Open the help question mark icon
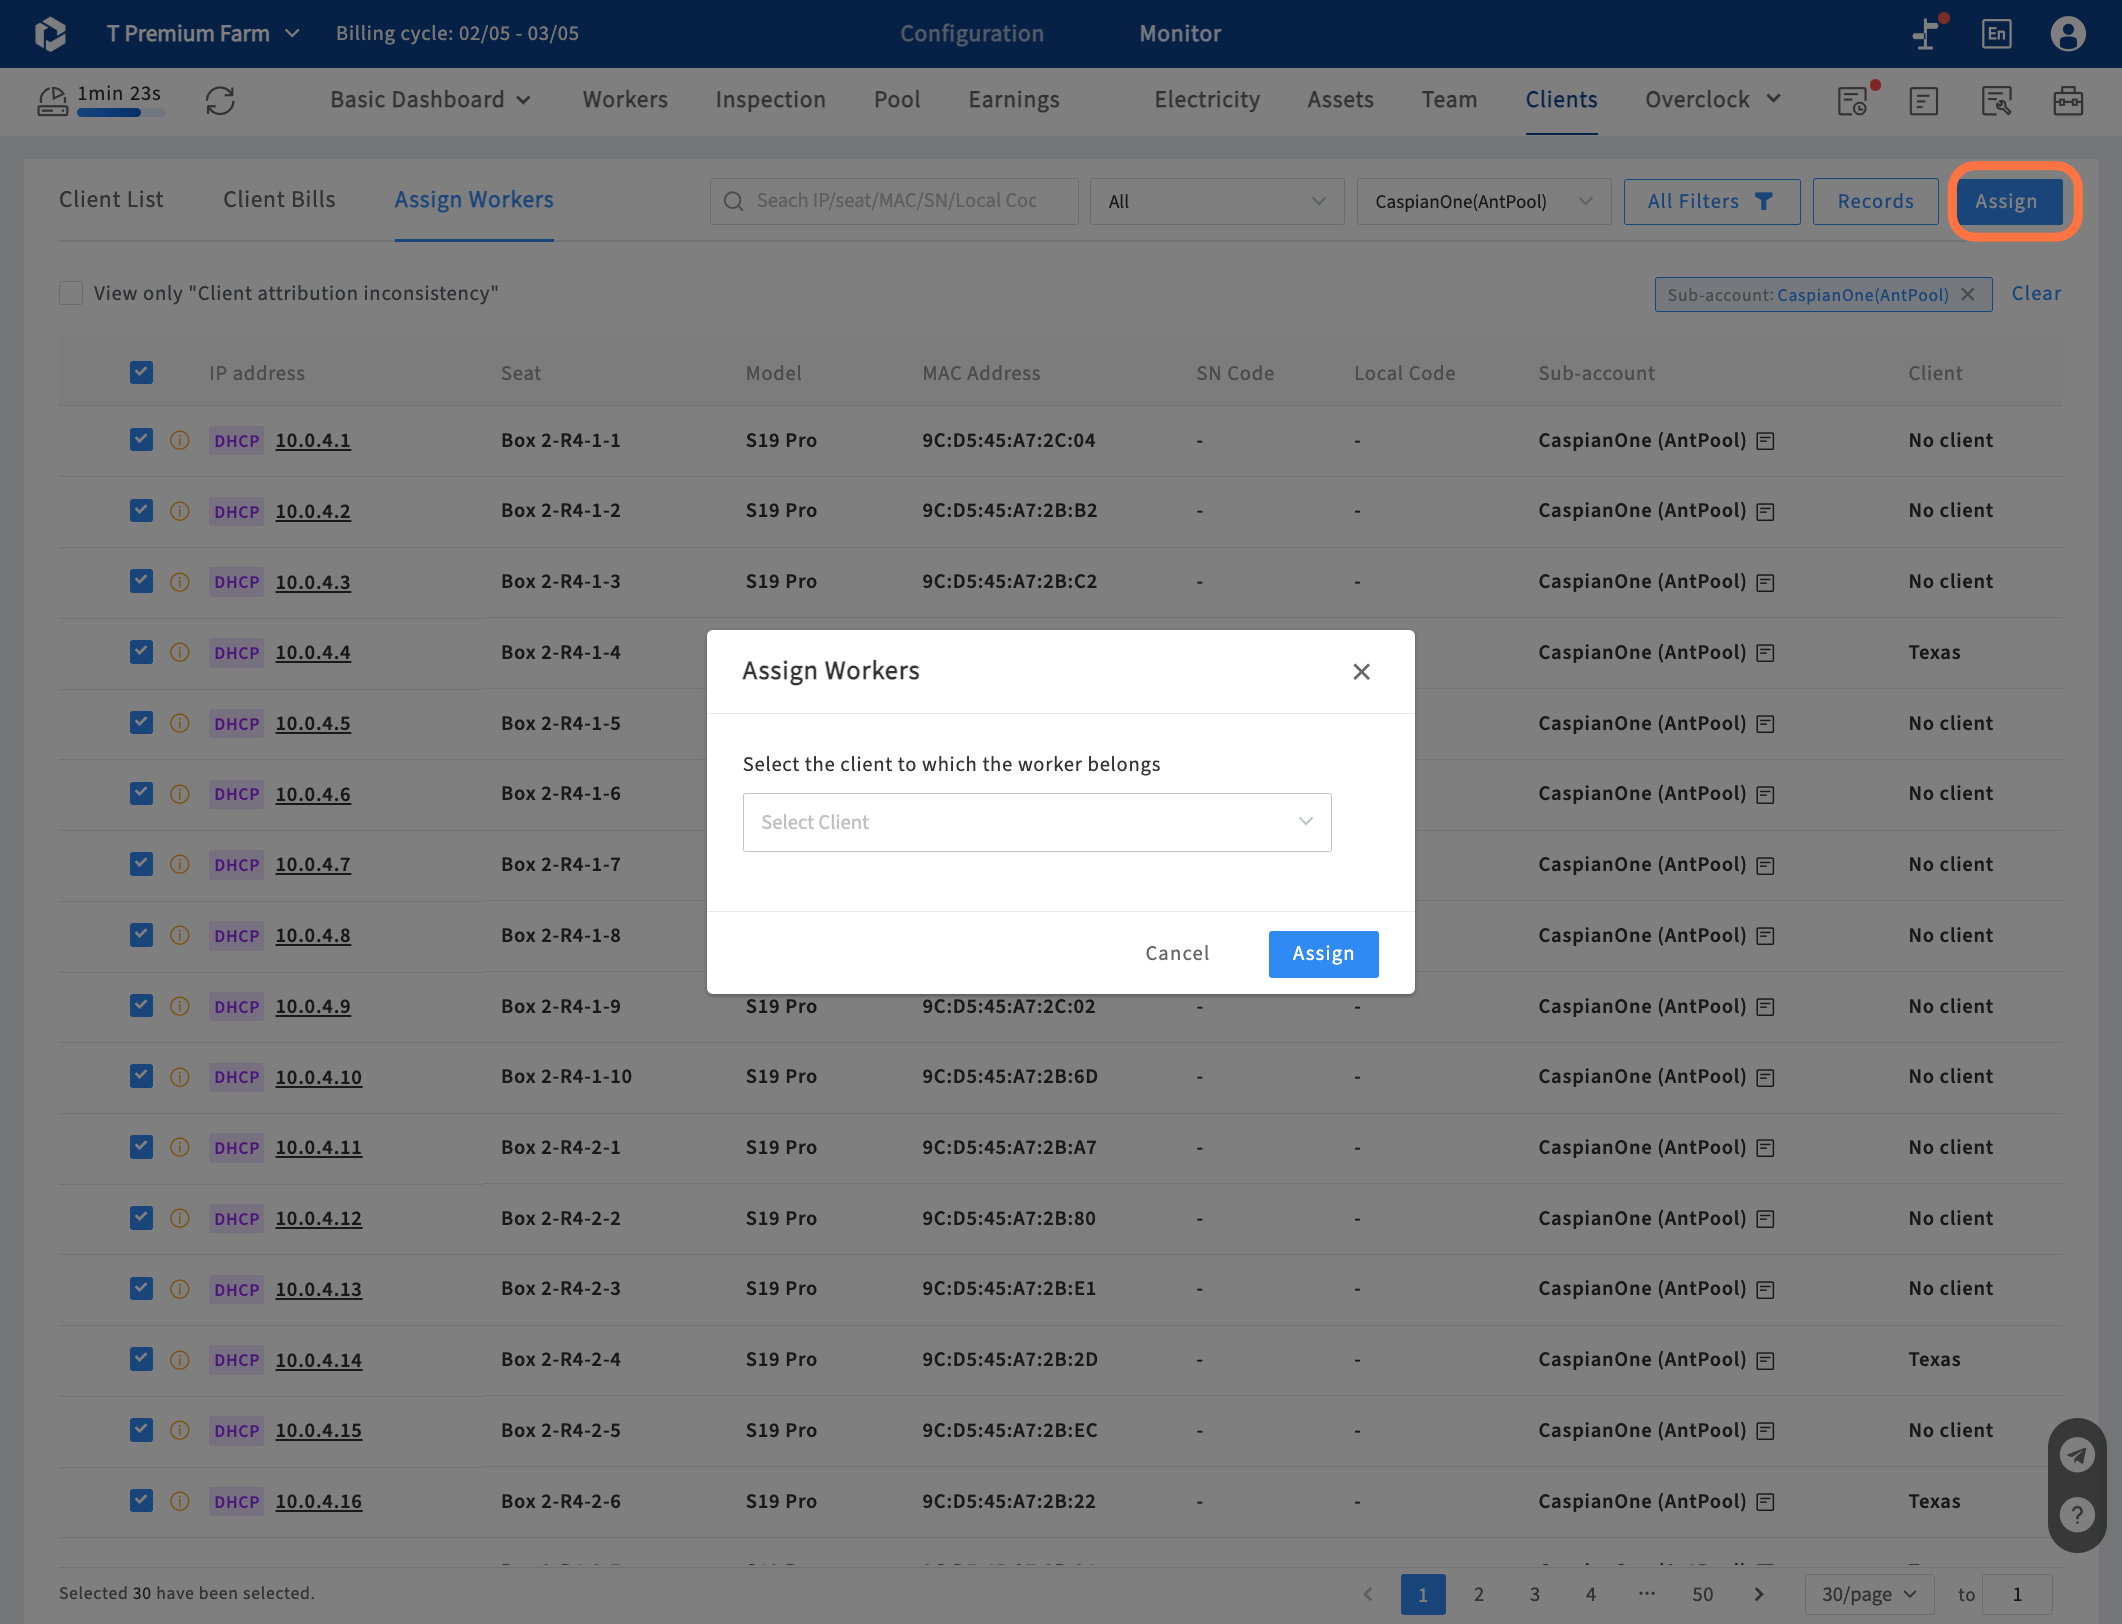 tap(2077, 1514)
